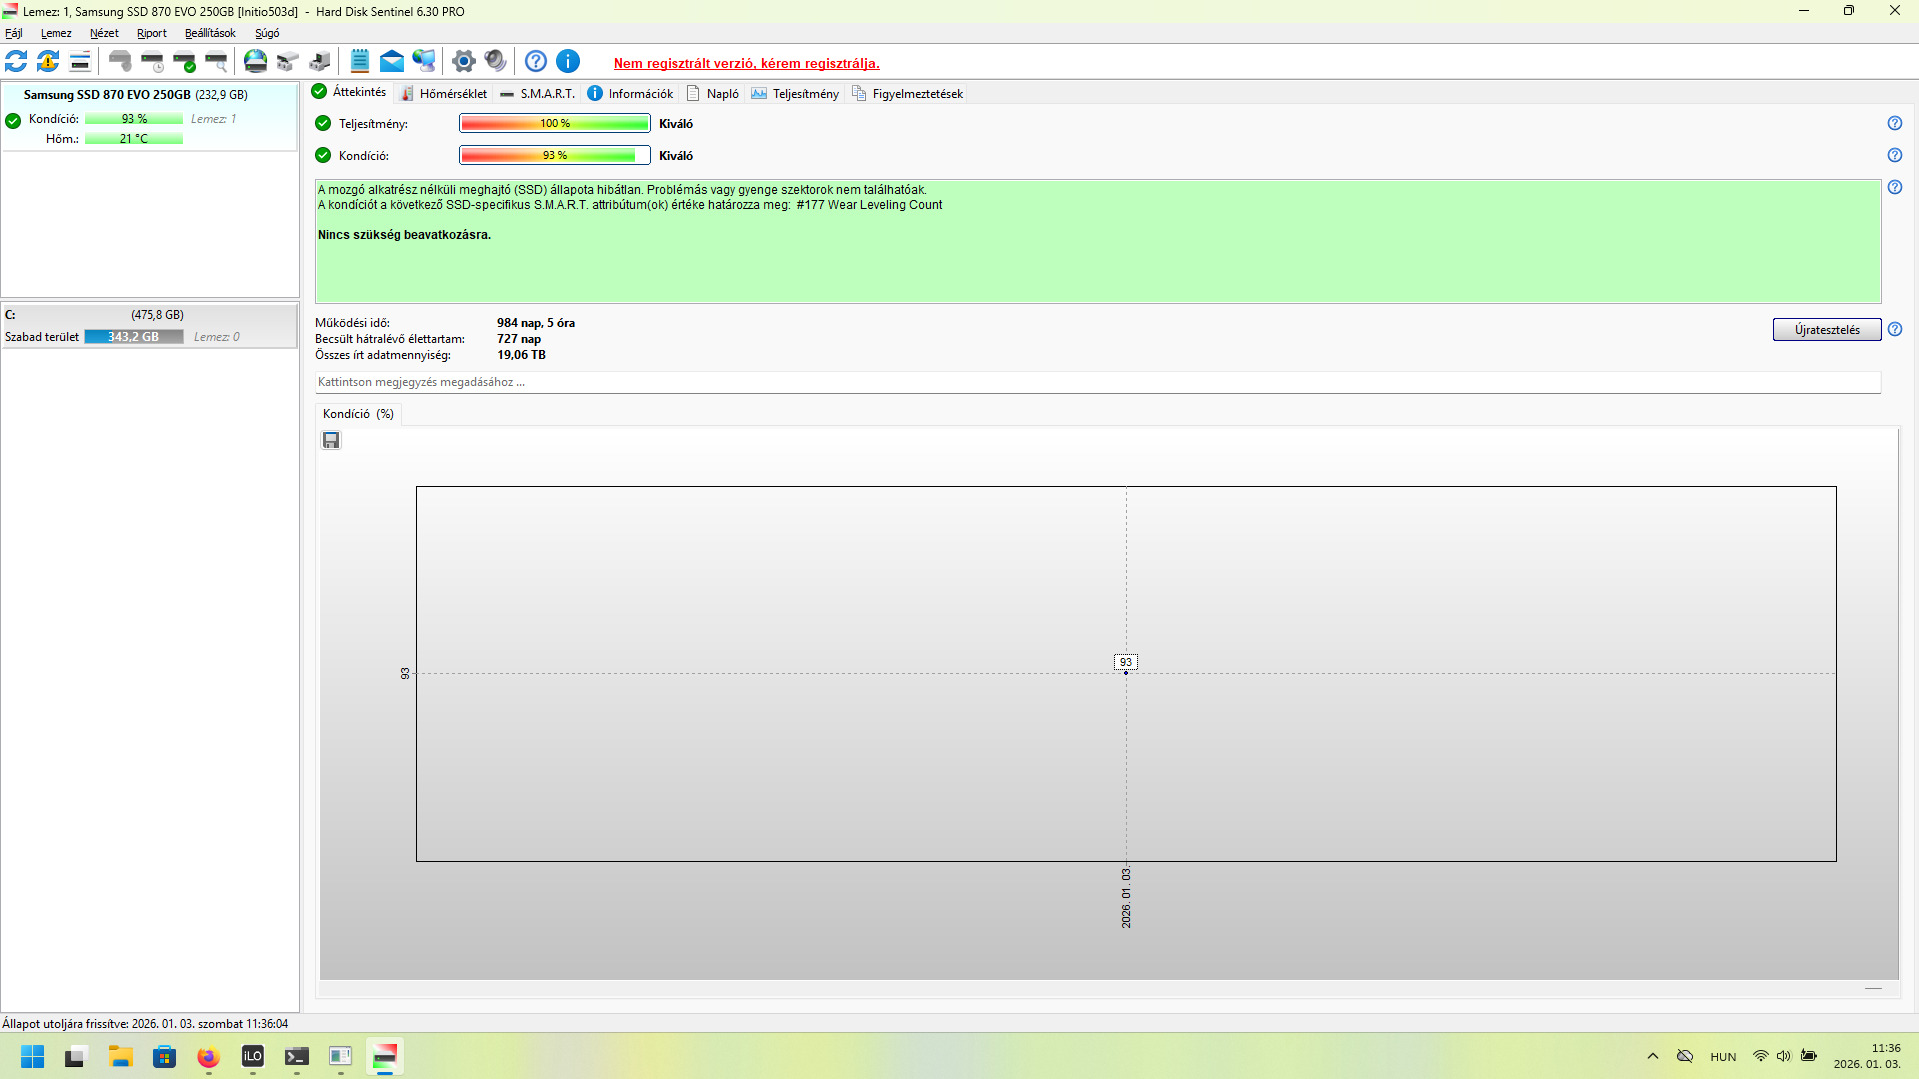Open Task View from the taskbar
The width and height of the screenshot is (1919, 1079).
pos(76,1056)
